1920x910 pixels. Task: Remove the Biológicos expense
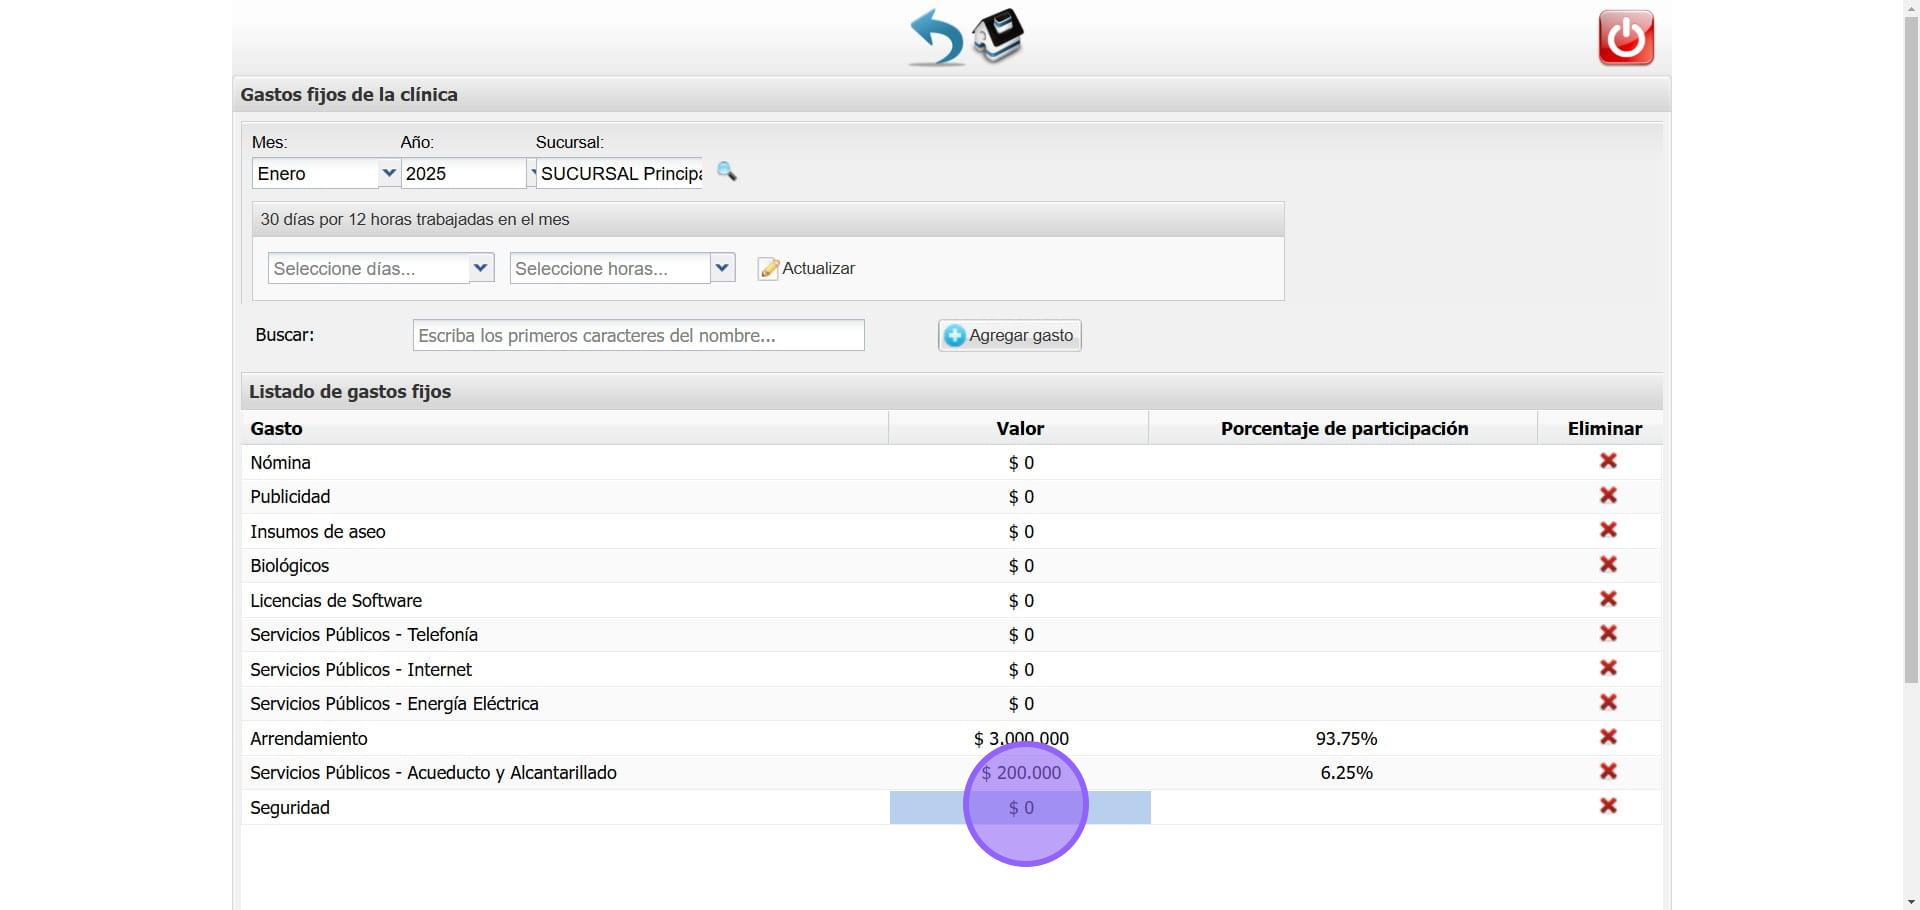tap(1608, 564)
